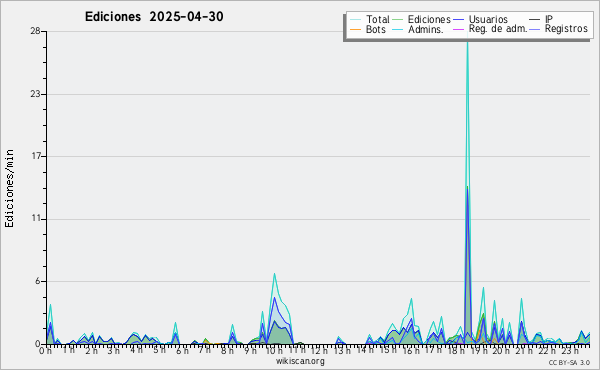
Task: Click the '13 h' x-axis label
Action: [x=342, y=350]
